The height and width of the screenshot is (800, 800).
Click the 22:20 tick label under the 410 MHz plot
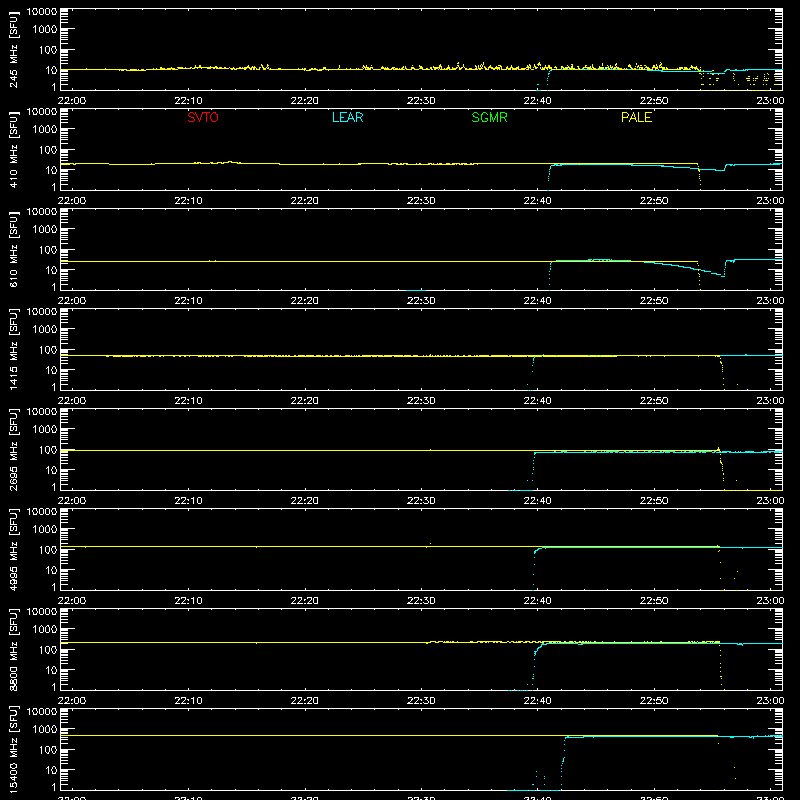pyautogui.click(x=305, y=201)
